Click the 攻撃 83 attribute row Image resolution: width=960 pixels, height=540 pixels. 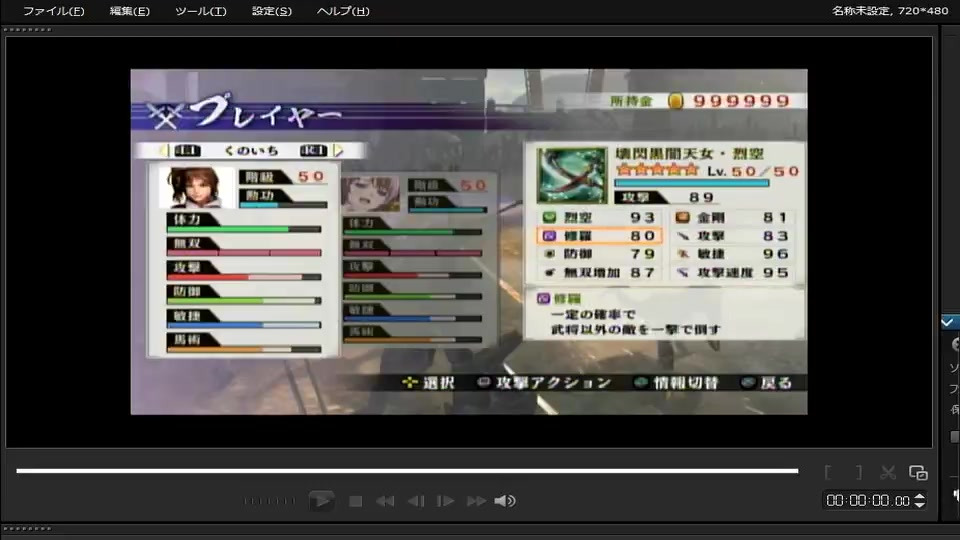point(732,236)
